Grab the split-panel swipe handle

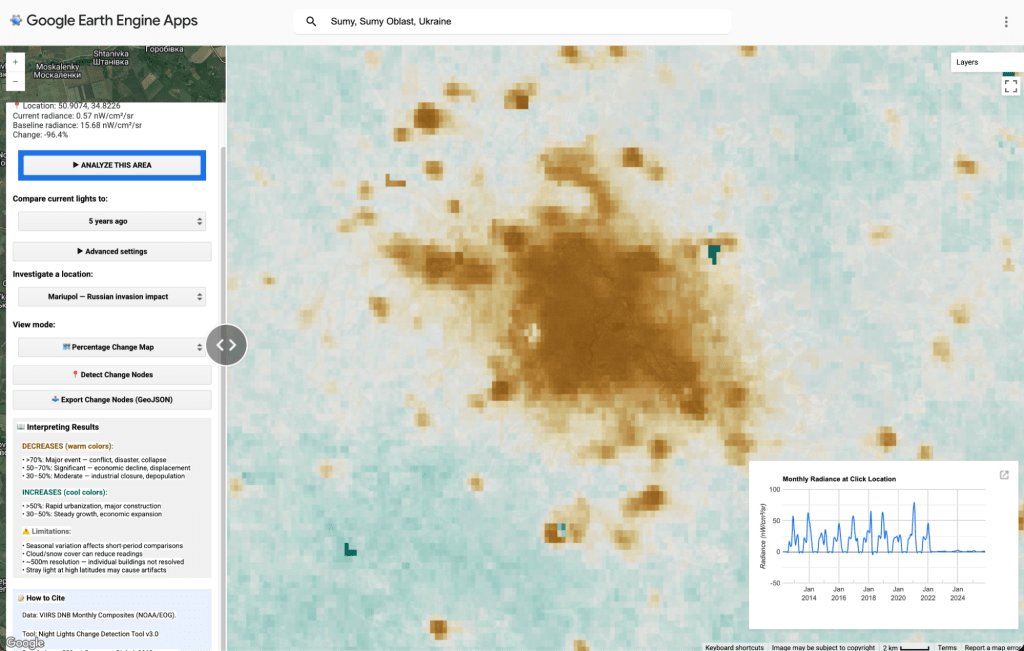[226, 345]
